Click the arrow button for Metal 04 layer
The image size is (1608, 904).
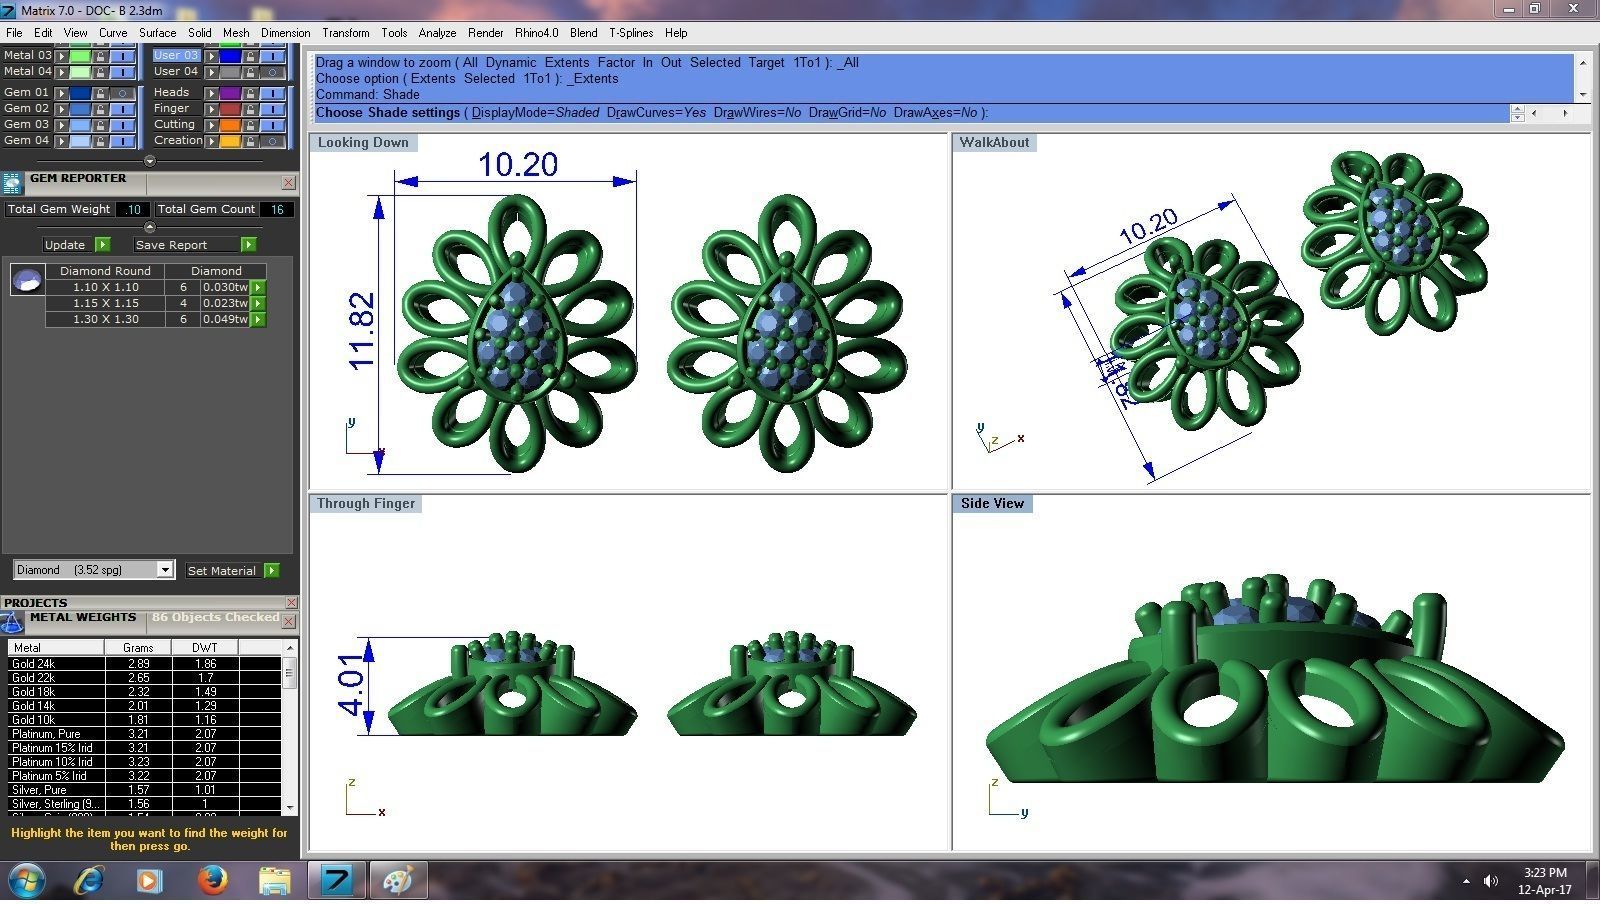pos(62,72)
